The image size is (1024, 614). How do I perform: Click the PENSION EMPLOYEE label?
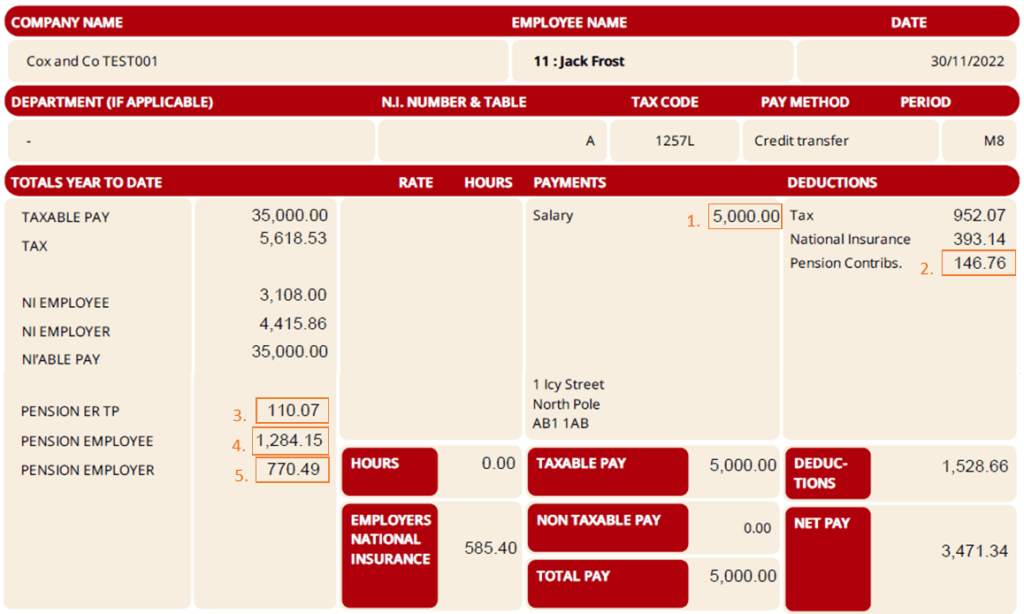pos(87,442)
